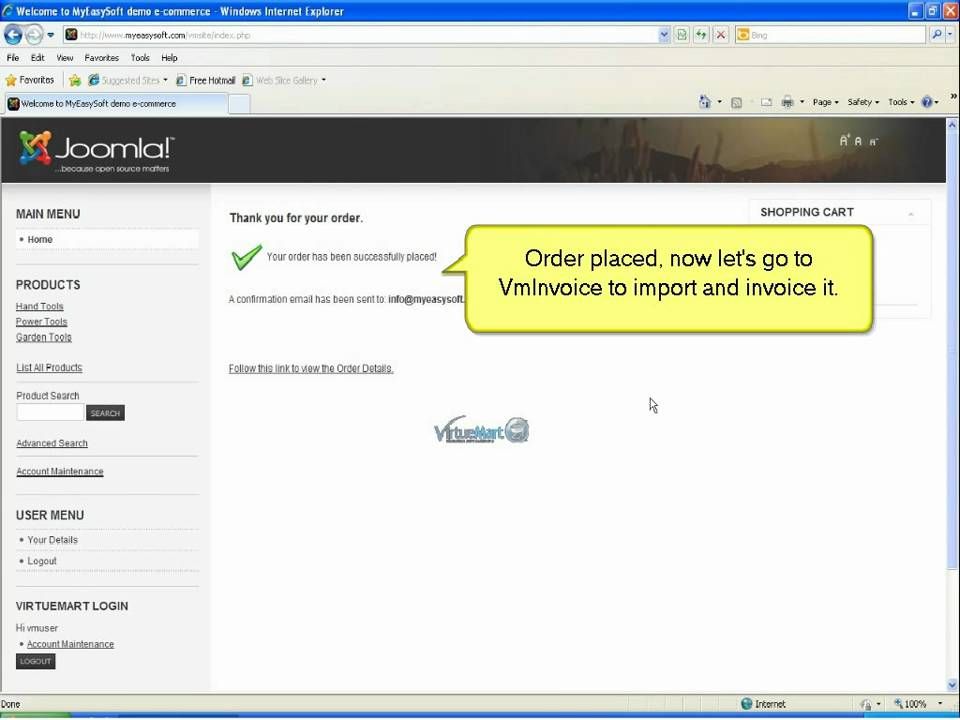Decrease font size with A- icon

[874, 142]
